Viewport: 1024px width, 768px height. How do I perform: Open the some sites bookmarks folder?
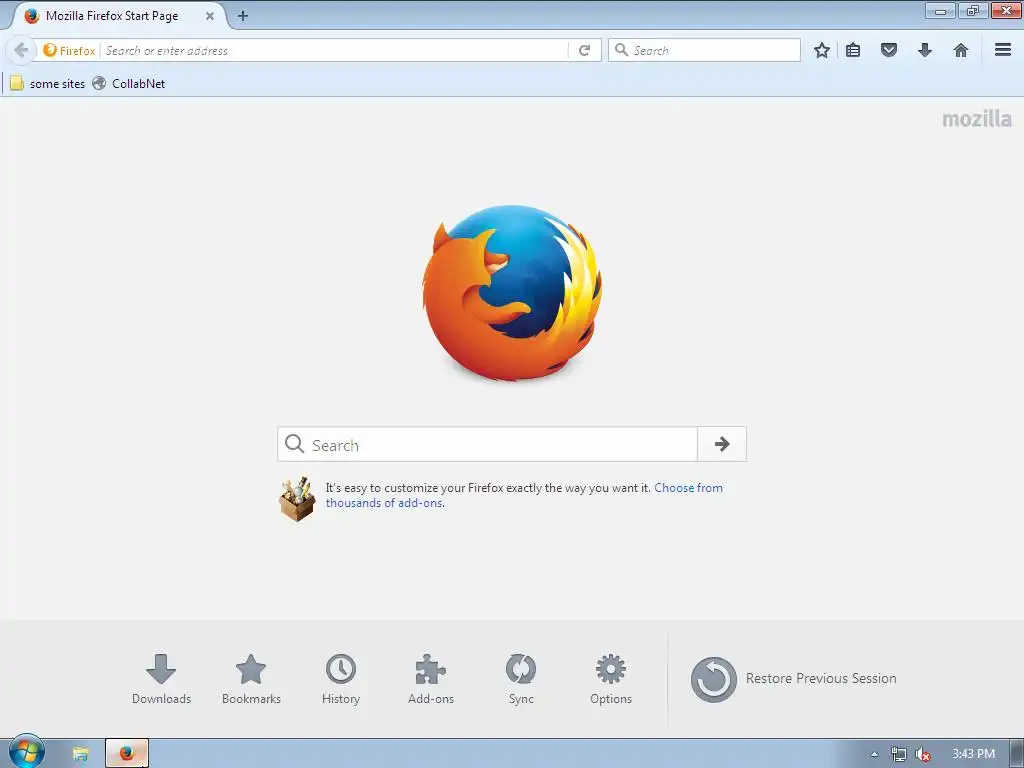coord(48,84)
